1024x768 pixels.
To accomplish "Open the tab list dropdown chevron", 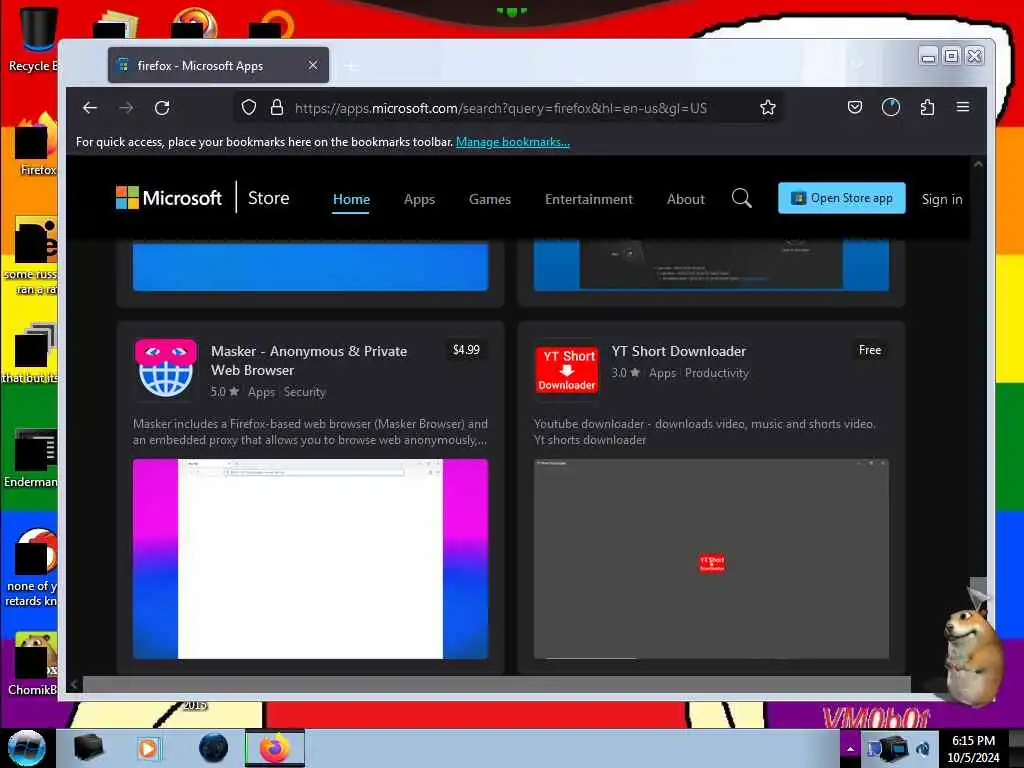I will point(857,64).
